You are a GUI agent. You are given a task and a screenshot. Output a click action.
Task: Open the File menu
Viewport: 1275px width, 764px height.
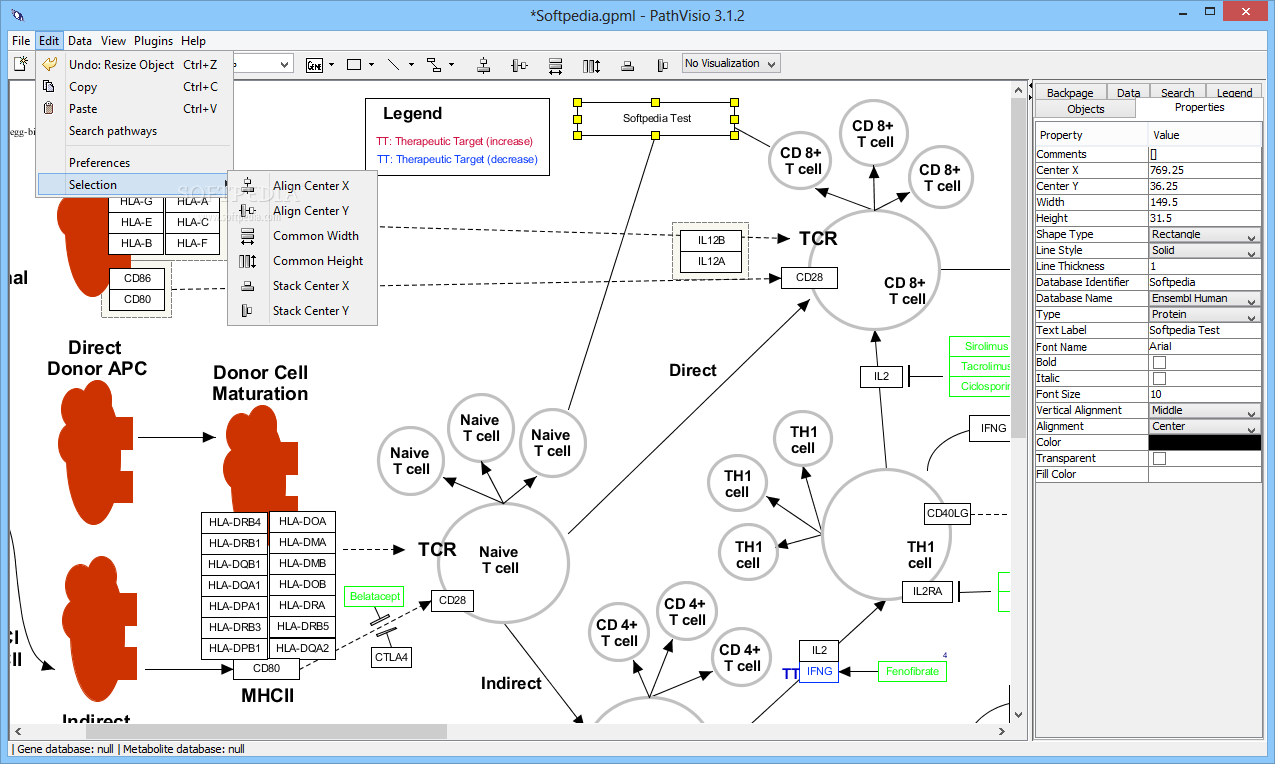(21, 41)
